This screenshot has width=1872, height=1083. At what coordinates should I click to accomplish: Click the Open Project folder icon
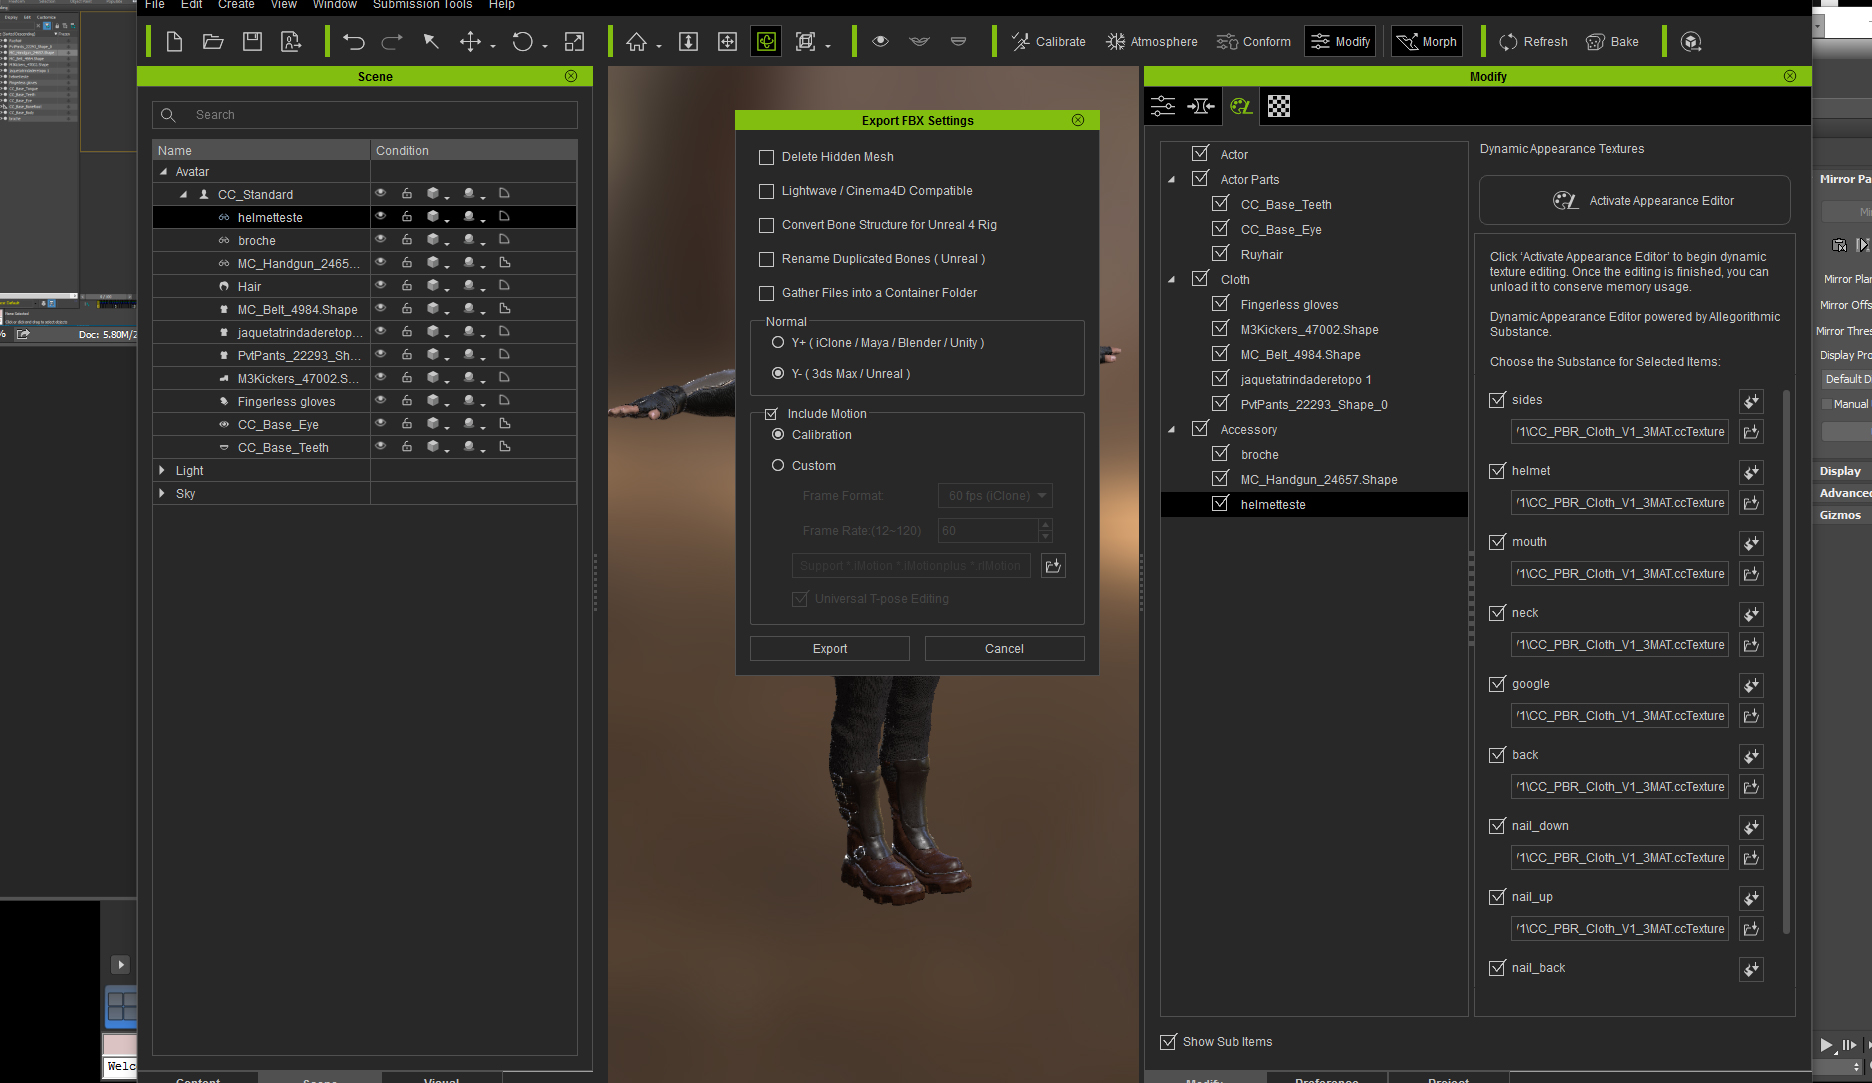pyautogui.click(x=213, y=41)
